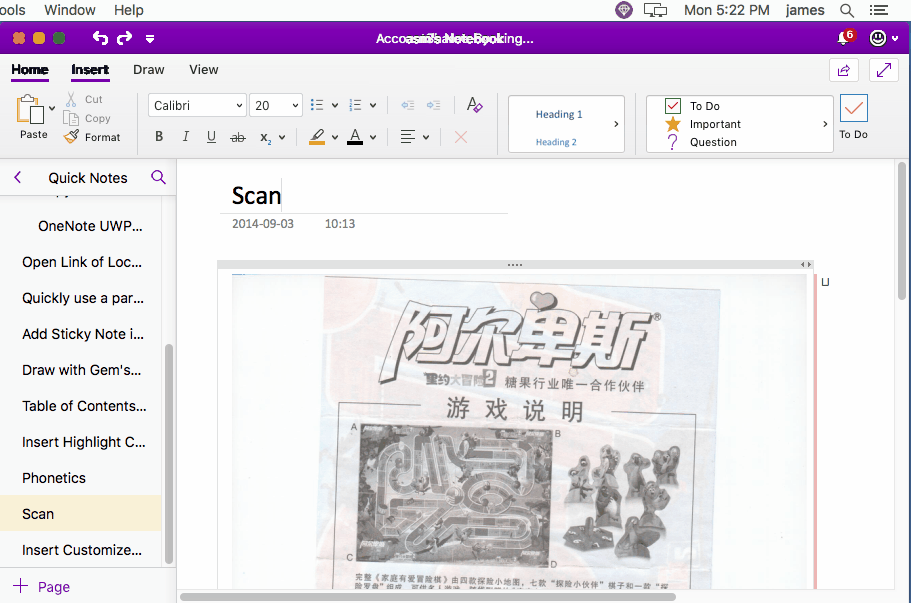Toggle Bold formatting
Image resolution: width=911 pixels, height=603 pixels.
[159, 137]
